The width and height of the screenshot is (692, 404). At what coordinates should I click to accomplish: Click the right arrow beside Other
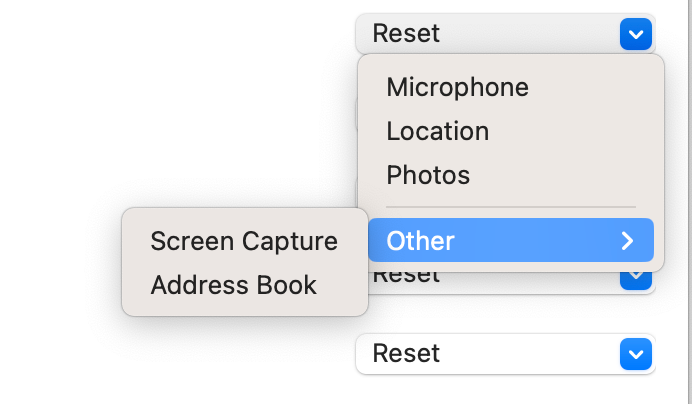tap(627, 241)
